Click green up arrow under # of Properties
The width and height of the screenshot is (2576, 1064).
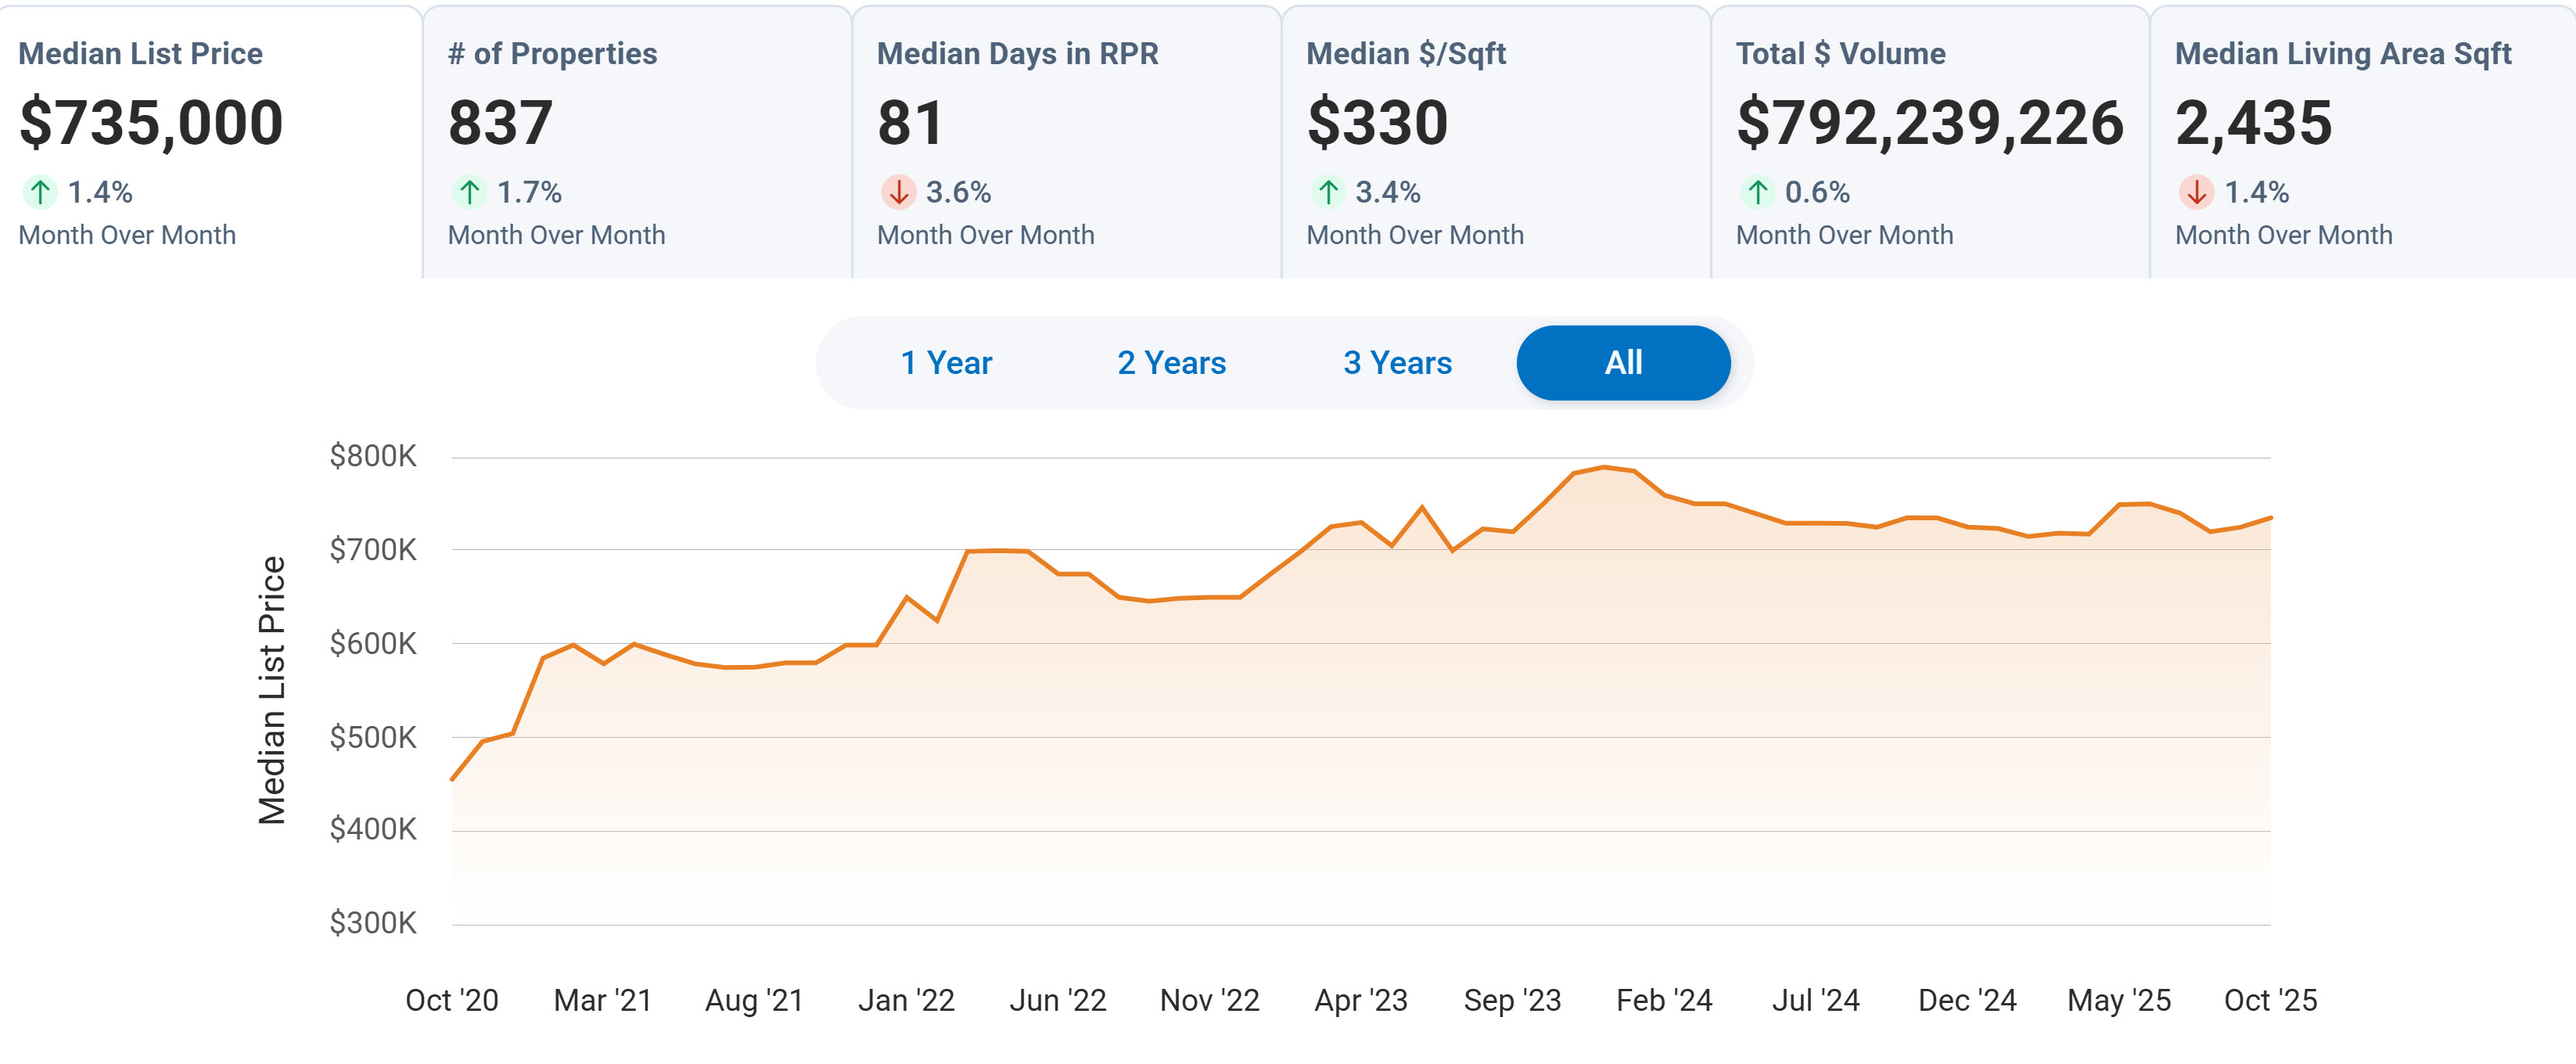tap(469, 191)
